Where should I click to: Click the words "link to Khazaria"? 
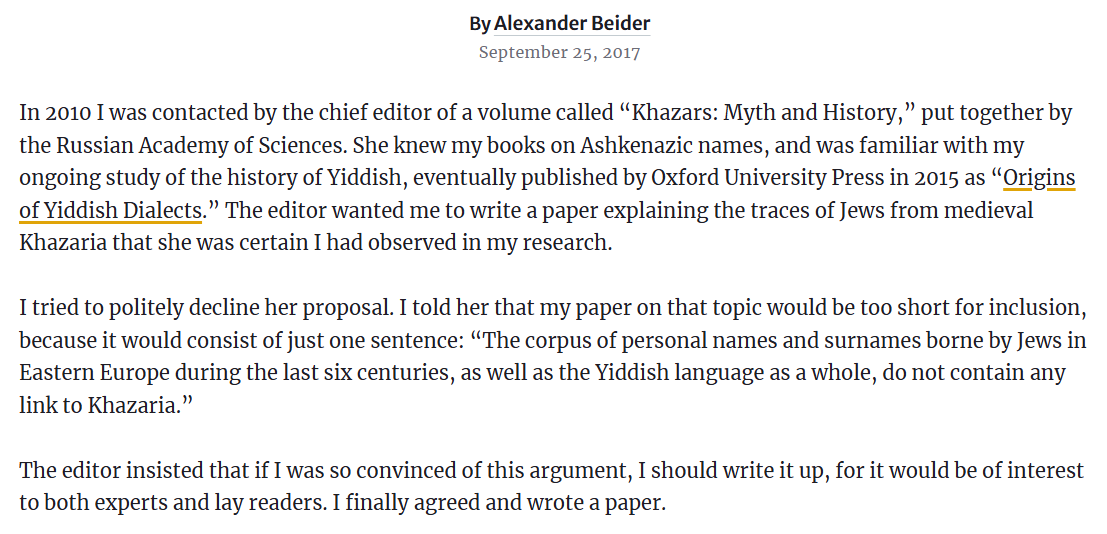[95, 405]
